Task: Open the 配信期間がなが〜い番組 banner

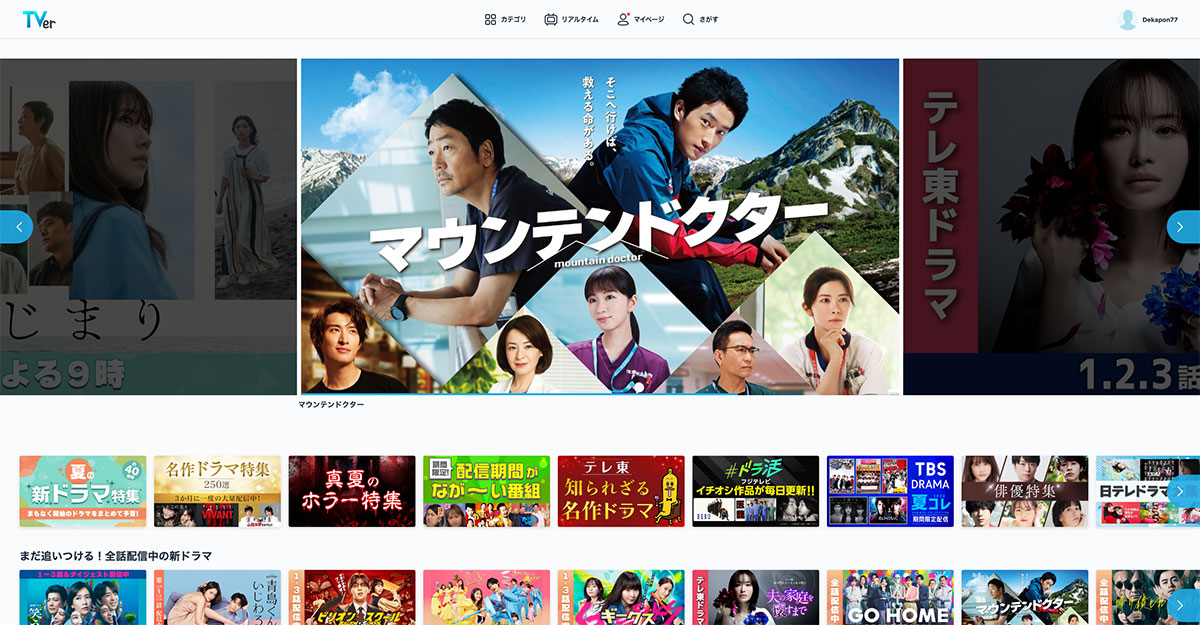Action: 486,491
